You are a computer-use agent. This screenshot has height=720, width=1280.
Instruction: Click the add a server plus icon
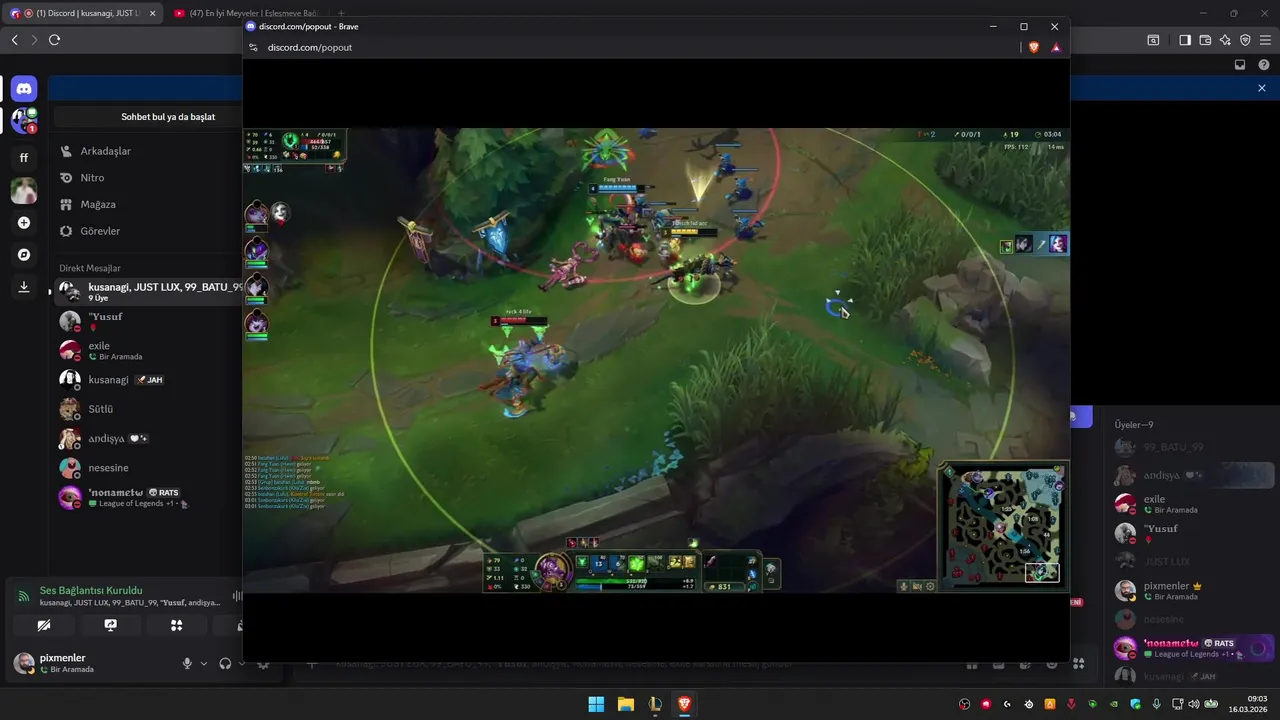[24, 223]
